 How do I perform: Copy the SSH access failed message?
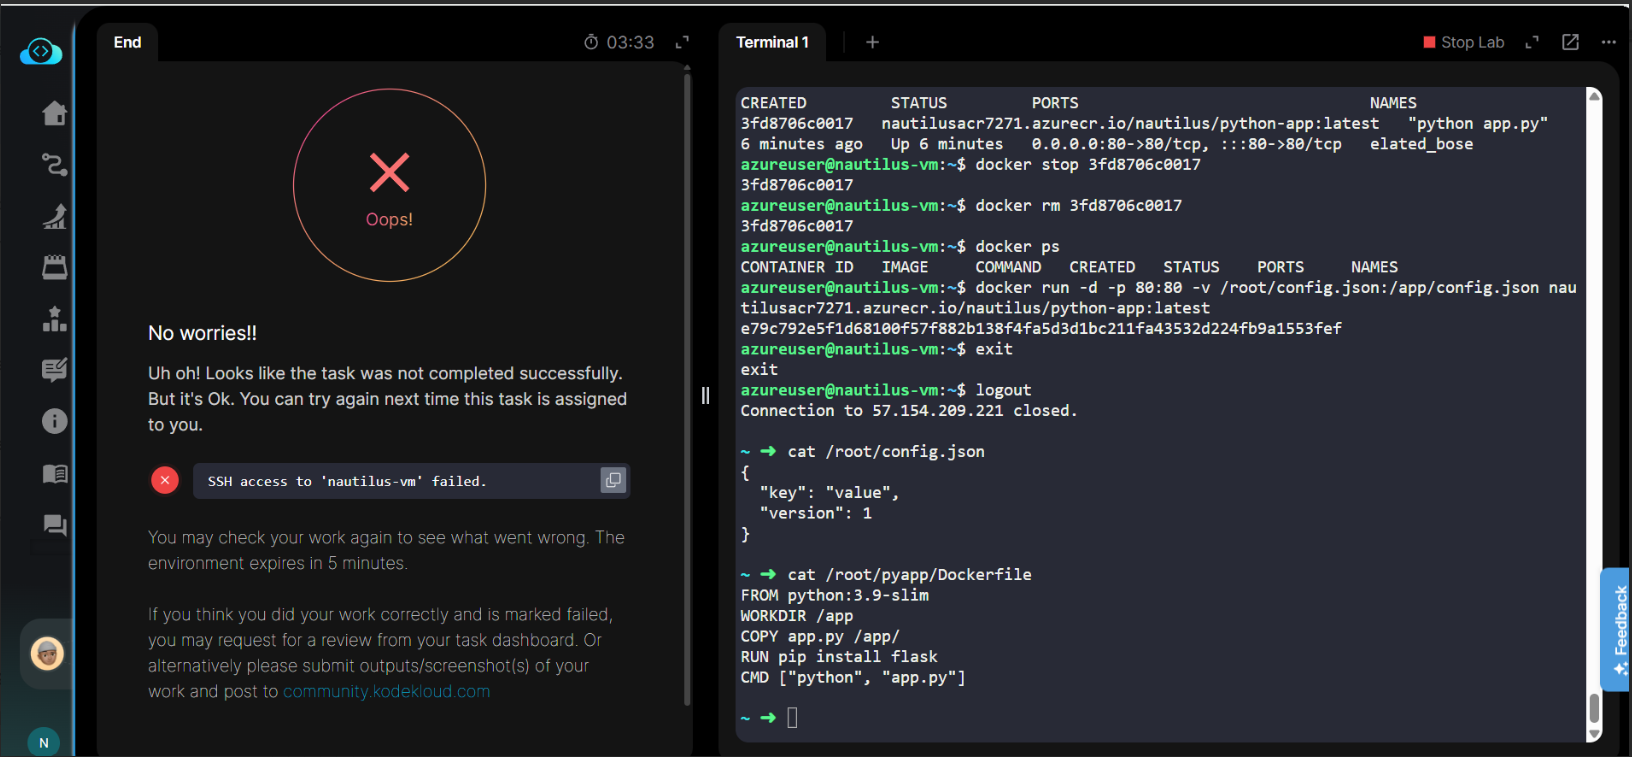[613, 481]
